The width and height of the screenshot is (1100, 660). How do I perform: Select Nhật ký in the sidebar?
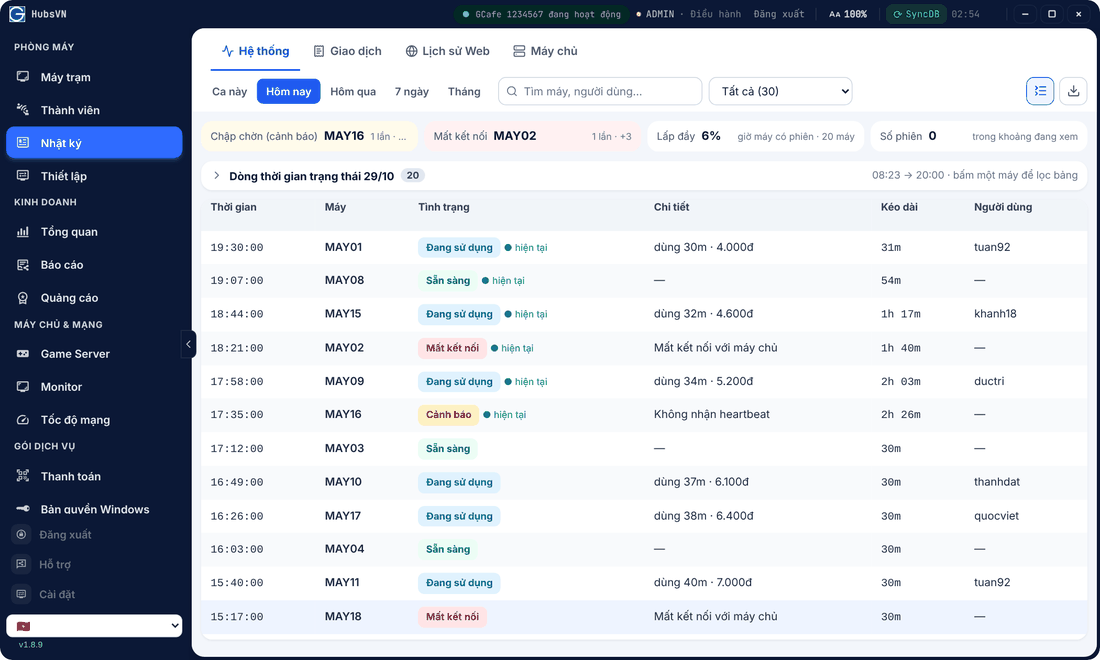[94, 143]
